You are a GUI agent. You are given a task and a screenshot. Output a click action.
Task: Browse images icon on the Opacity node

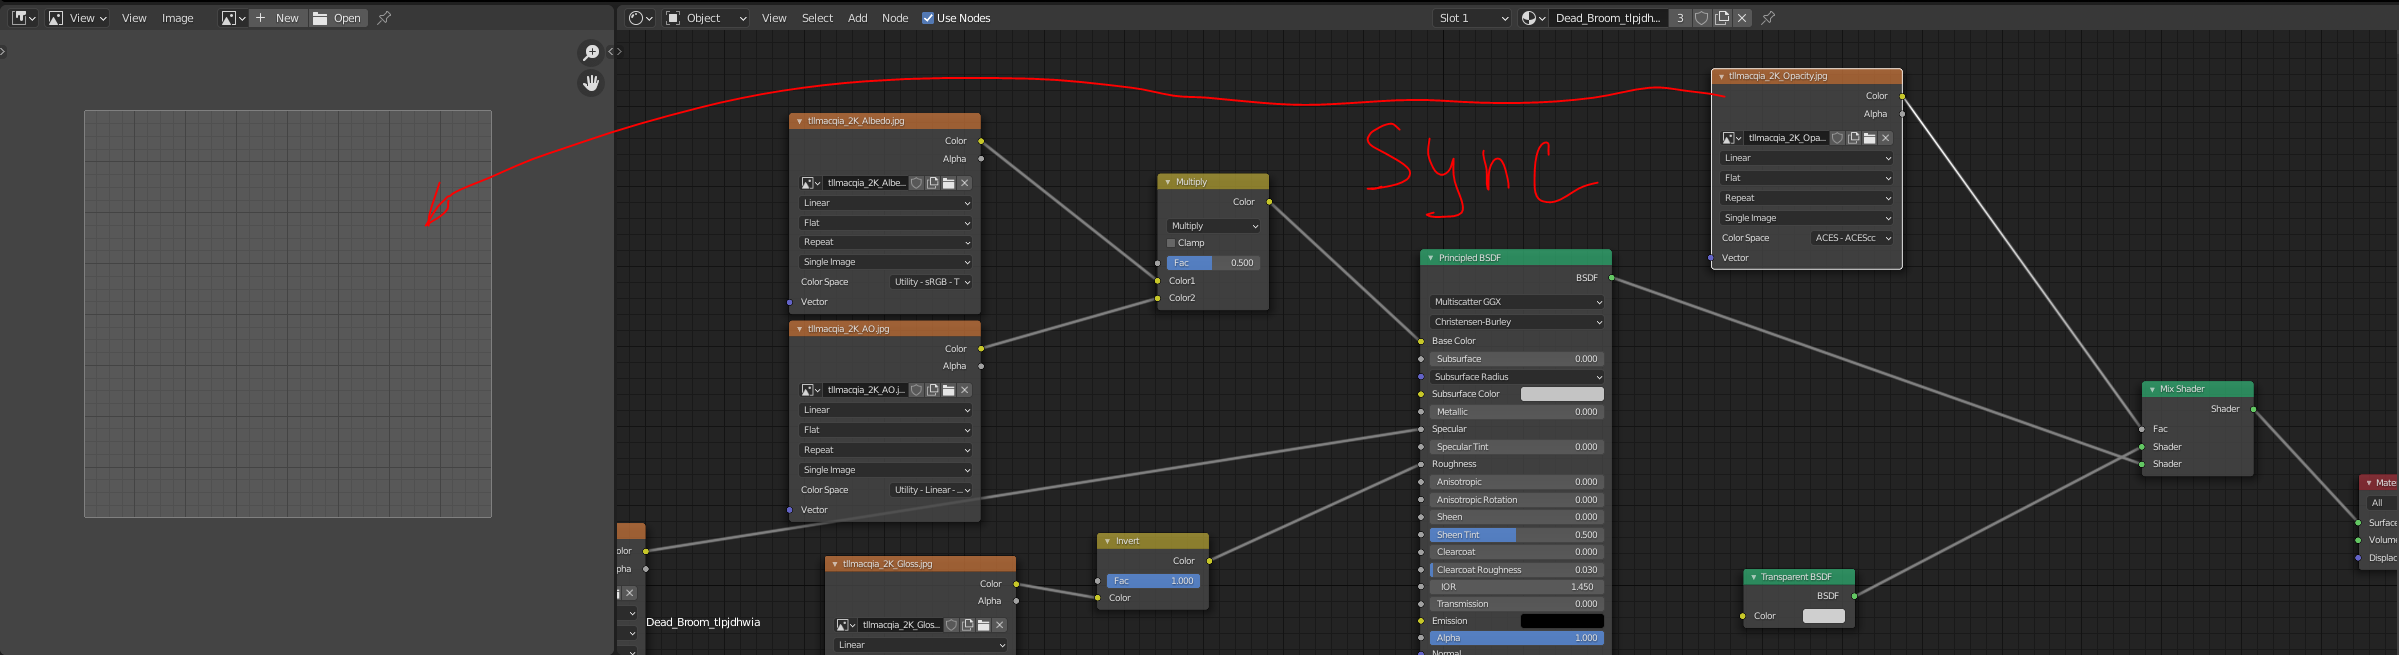tap(1732, 138)
